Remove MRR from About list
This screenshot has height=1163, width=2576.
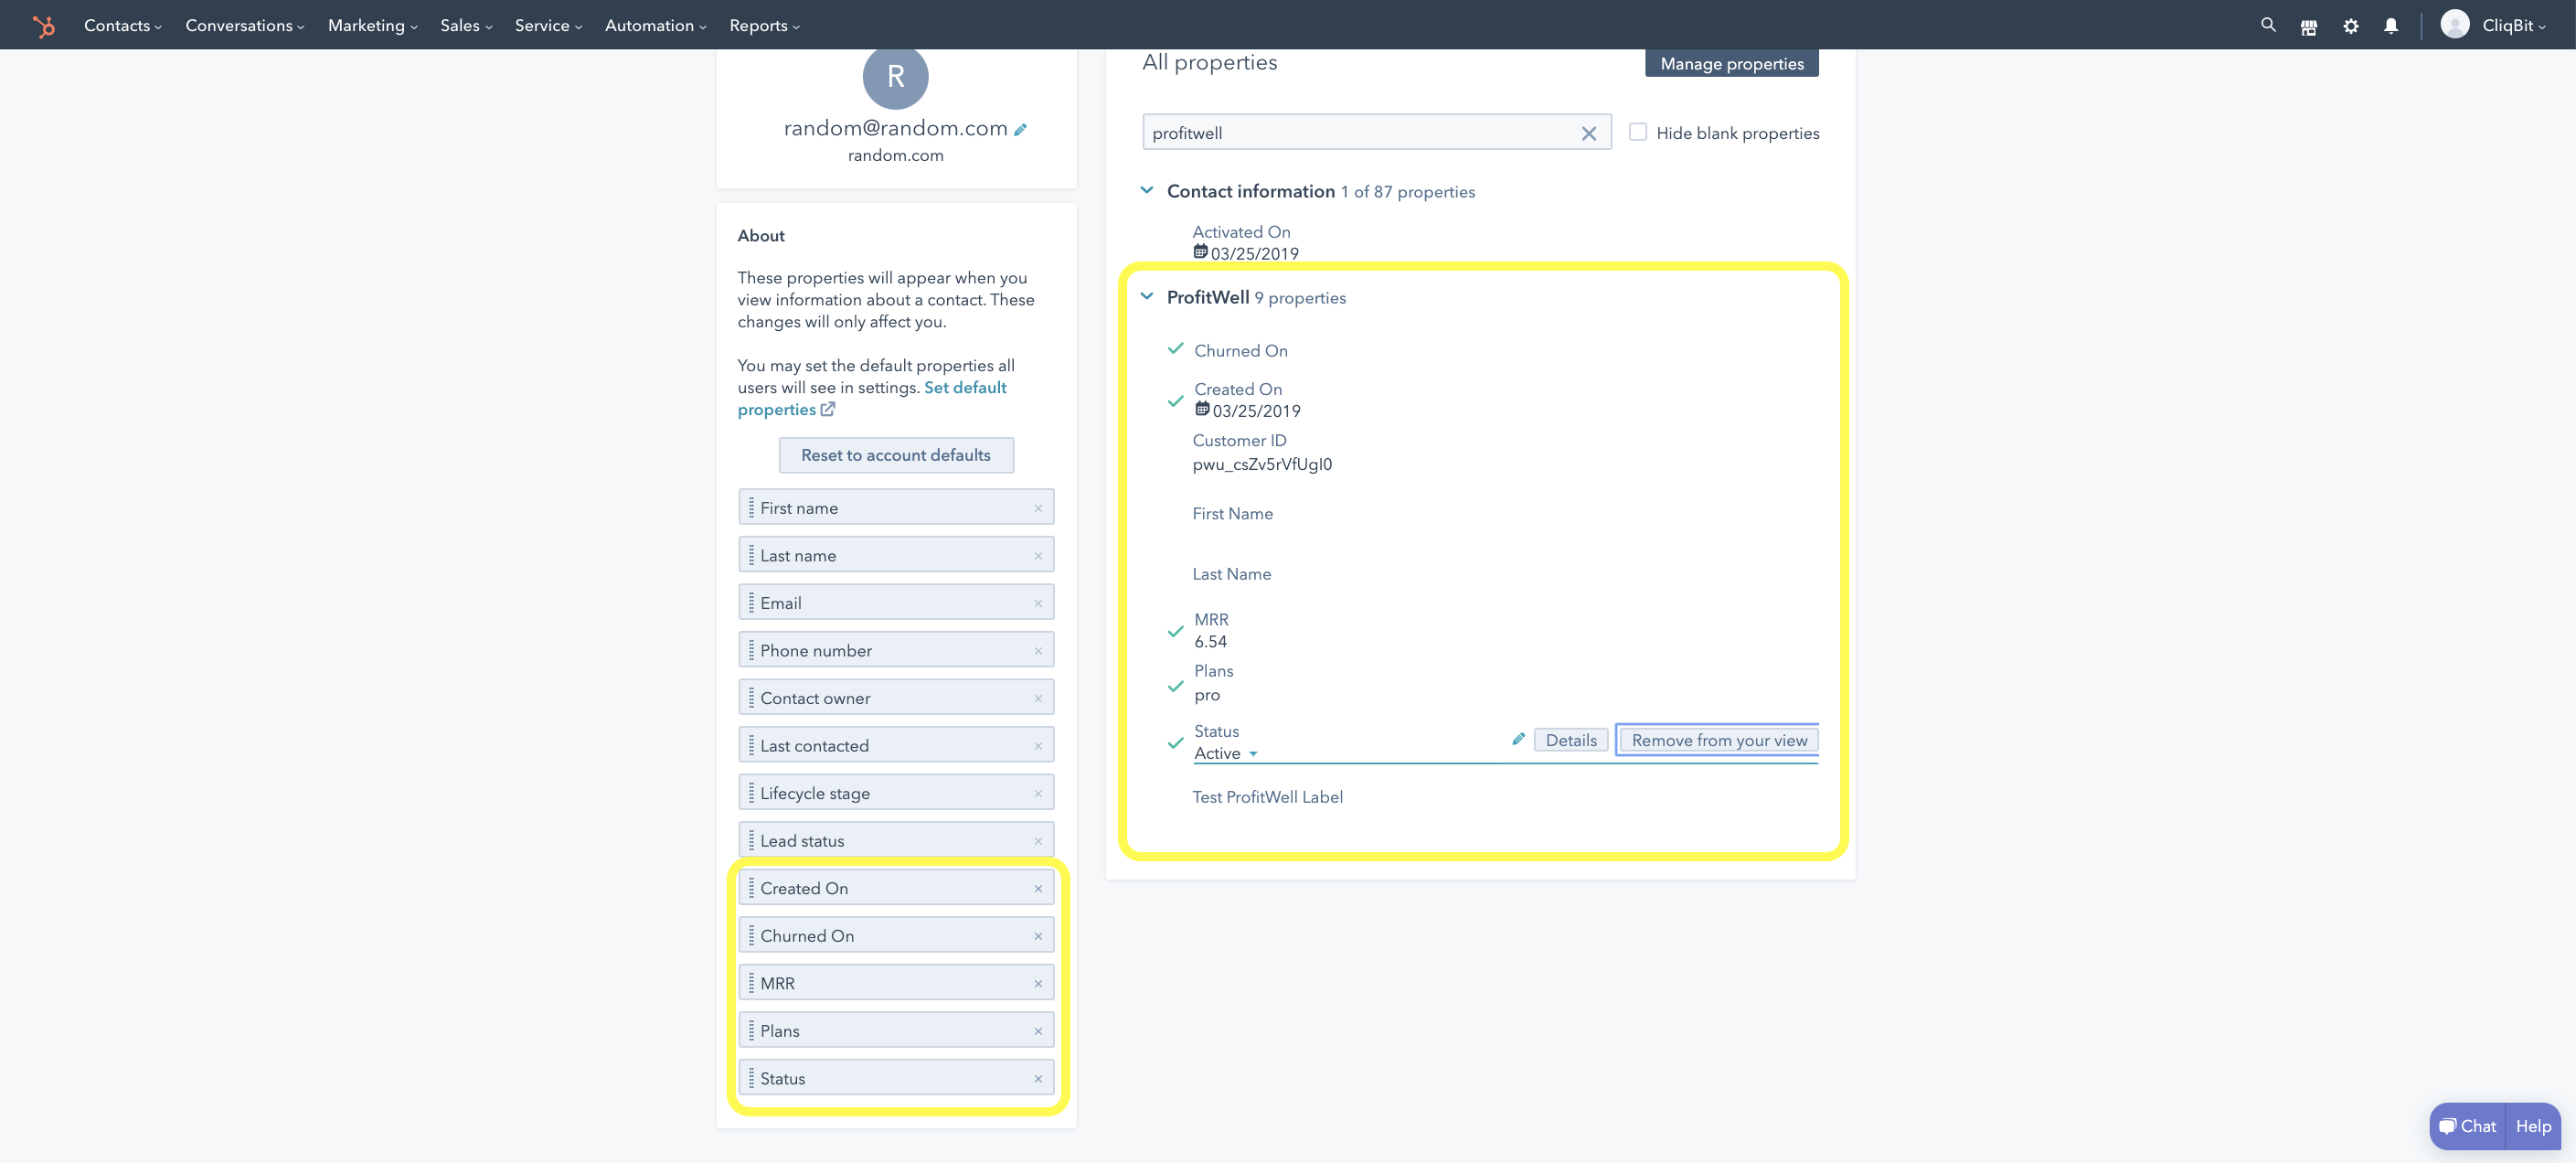[x=1038, y=983]
